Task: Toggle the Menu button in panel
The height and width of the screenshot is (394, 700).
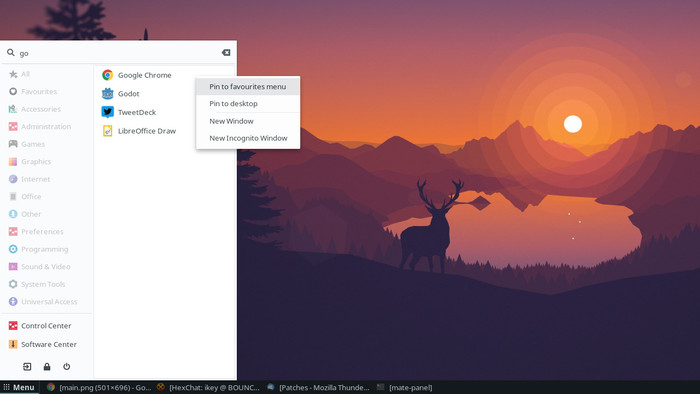Action: [19, 387]
